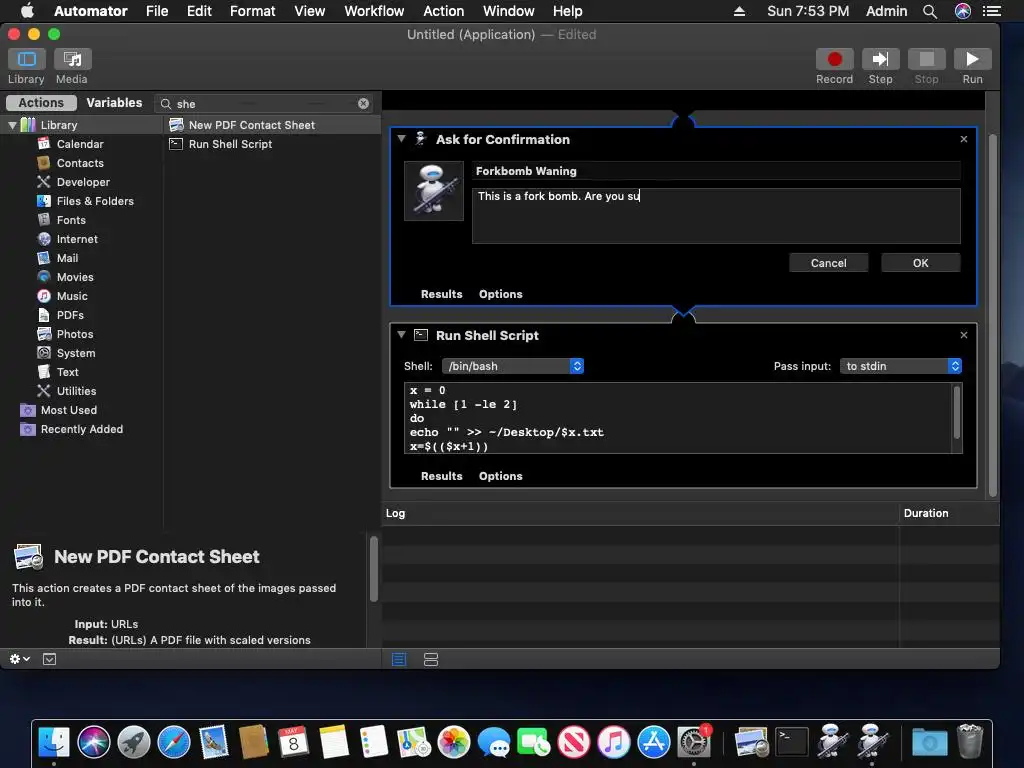The height and width of the screenshot is (768, 1024).
Task: Open the Pass input dropdown
Action: point(901,366)
